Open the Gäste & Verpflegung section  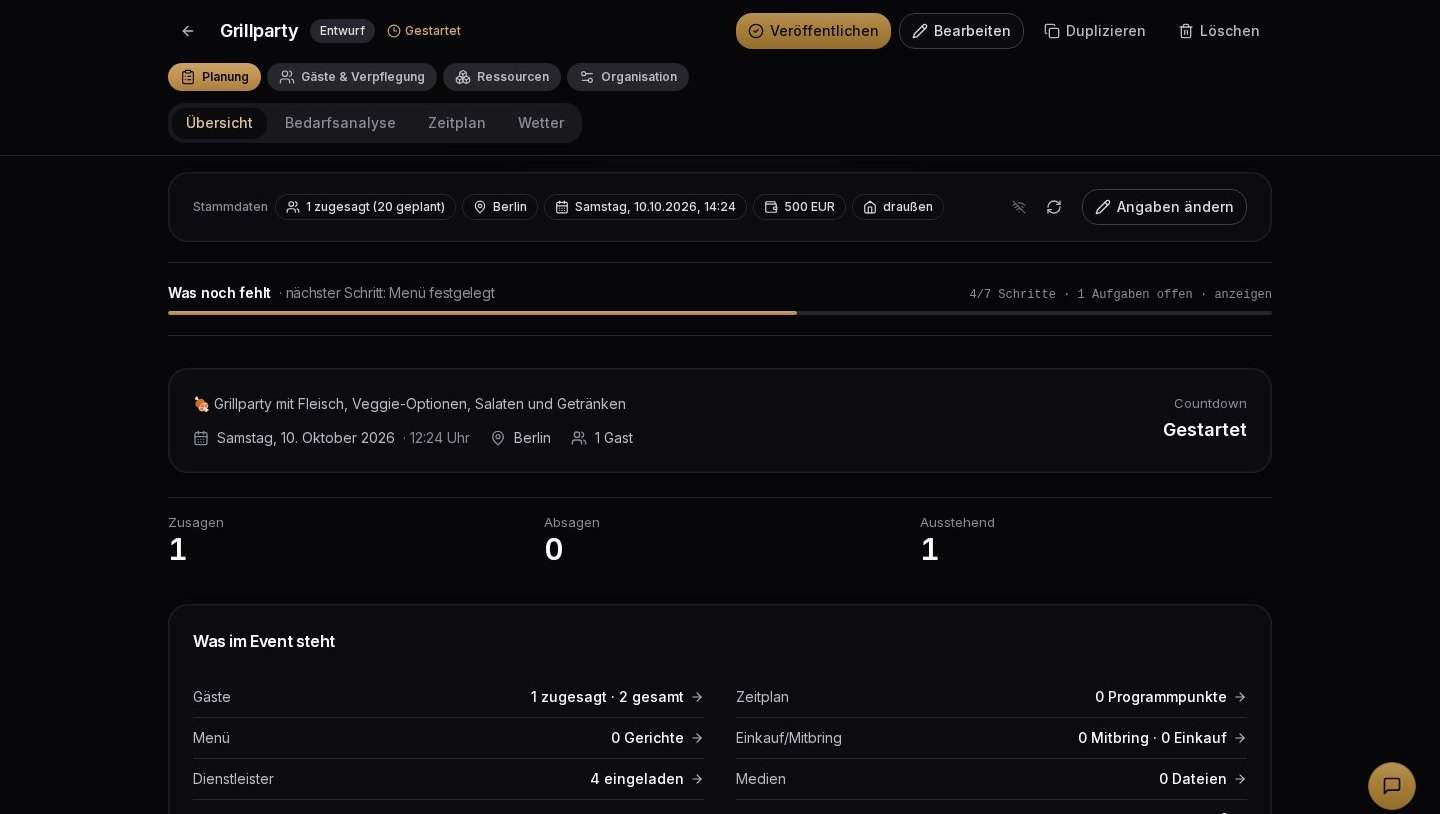click(352, 77)
